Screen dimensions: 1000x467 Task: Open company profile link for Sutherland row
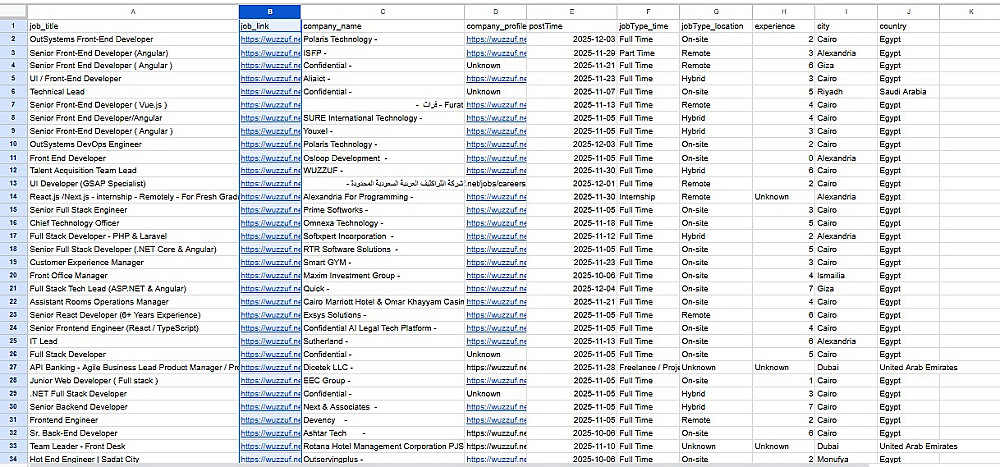point(496,341)
